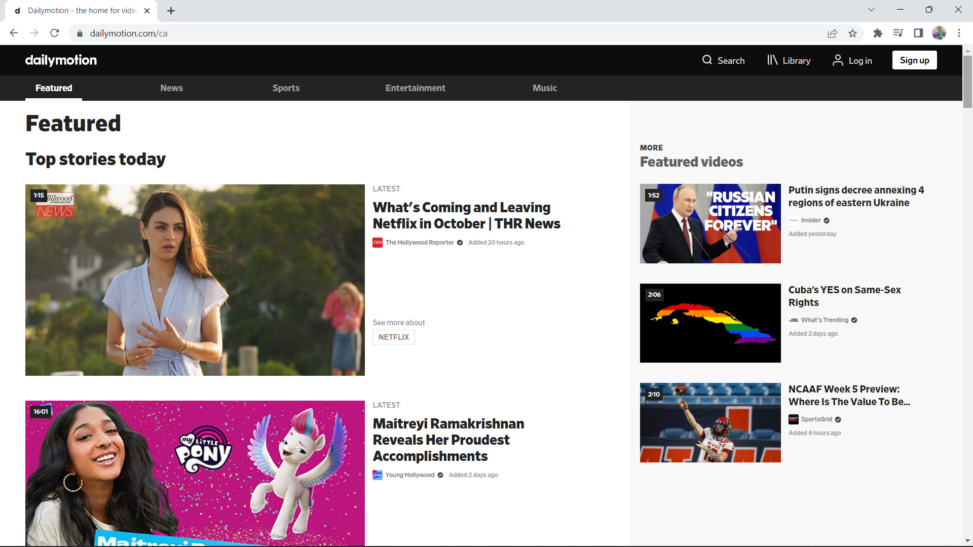Click the share page icon in address bar
Viewport: 973px width, 547px height.
click(832, 34)
